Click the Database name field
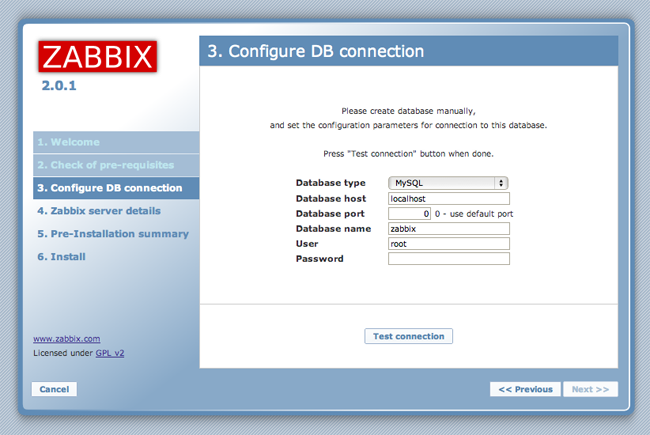650x435 pixels. (448, 229)
